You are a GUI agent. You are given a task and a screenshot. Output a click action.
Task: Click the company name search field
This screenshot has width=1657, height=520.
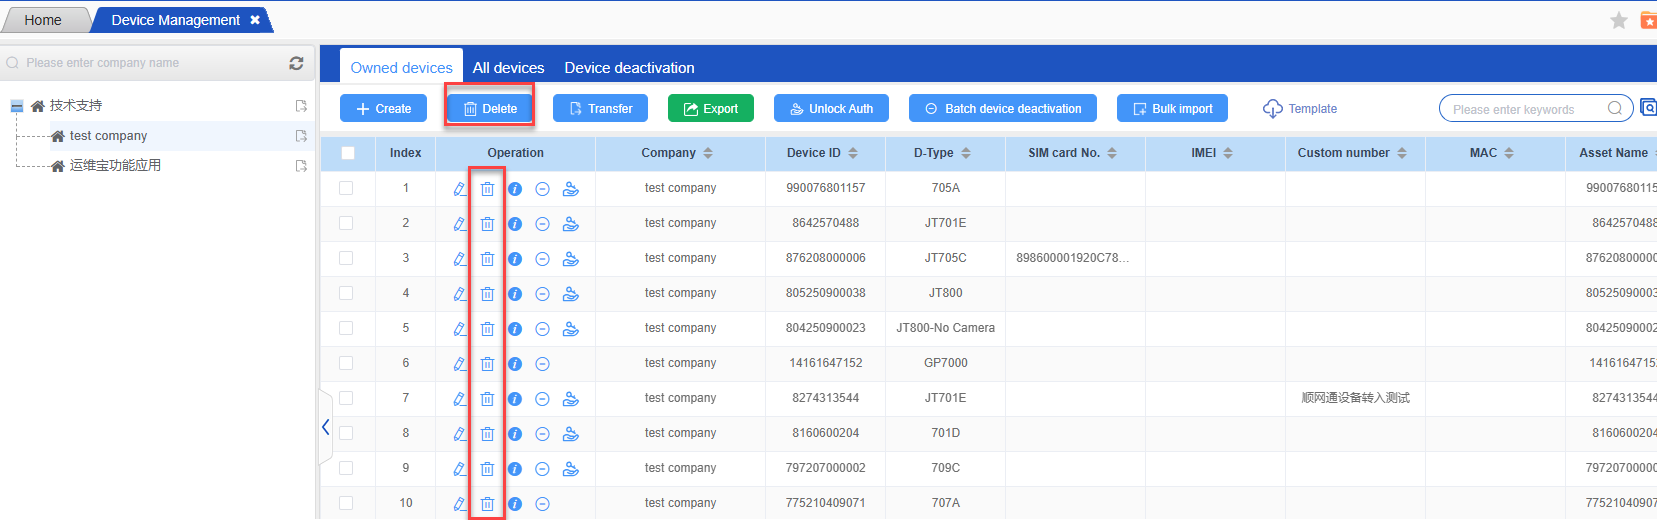click(x=150, y=63)
